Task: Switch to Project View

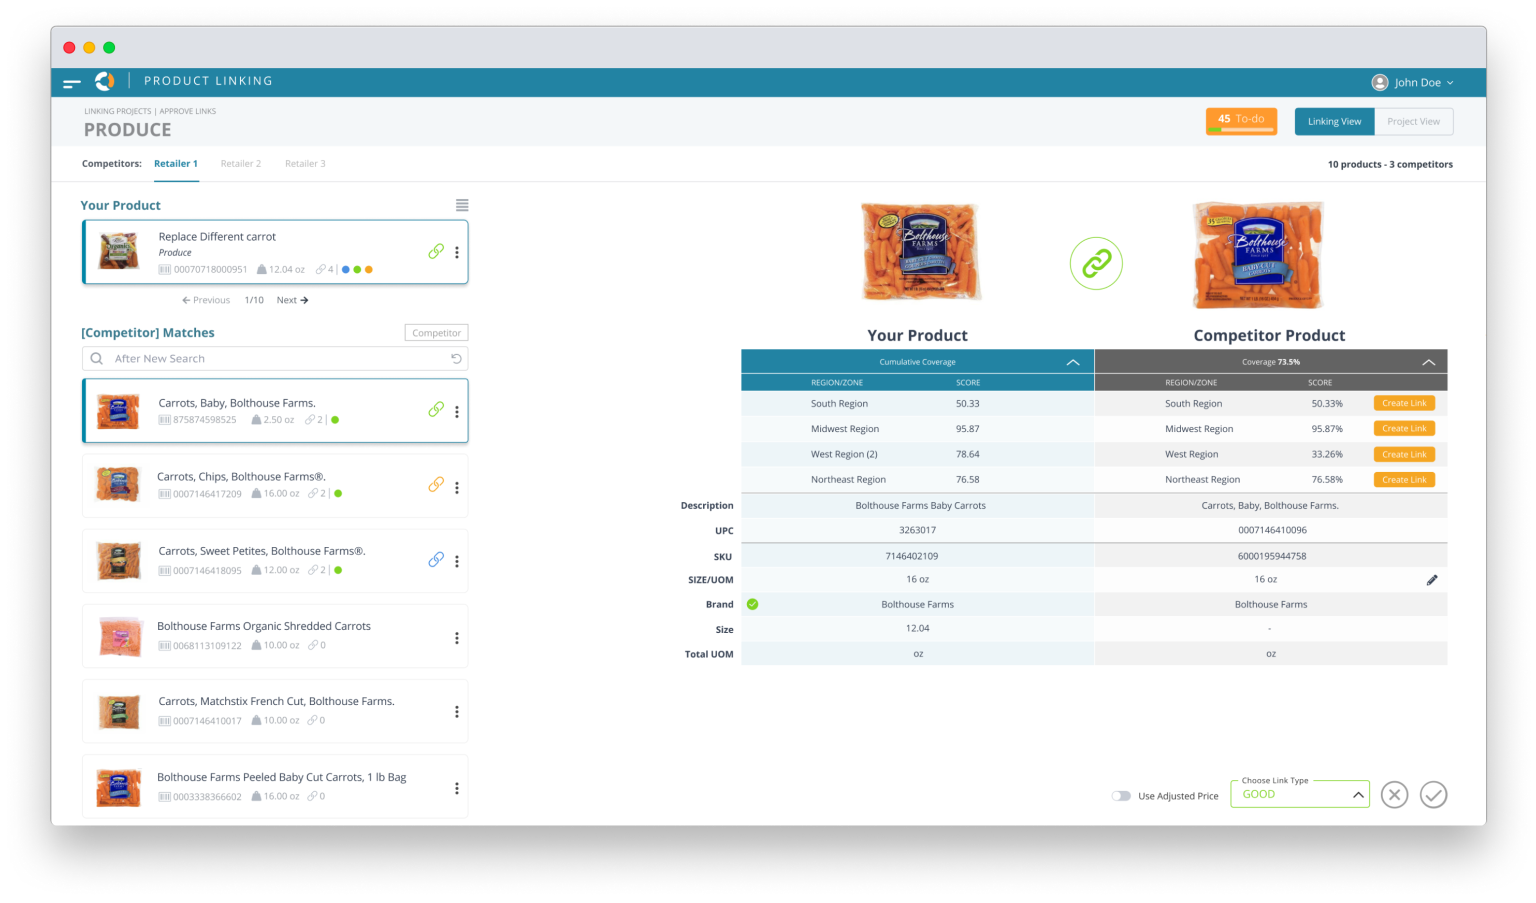Action: point(1413,122)
